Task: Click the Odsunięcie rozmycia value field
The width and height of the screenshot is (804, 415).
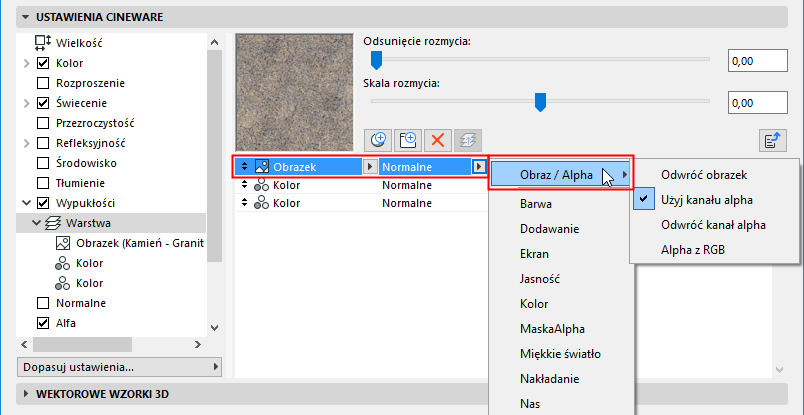Action: coord(757,61)
